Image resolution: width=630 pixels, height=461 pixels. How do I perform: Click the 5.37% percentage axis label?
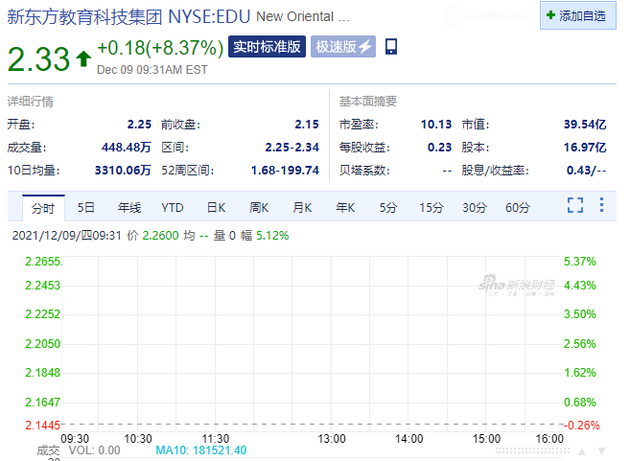click(x=580, y=262)
